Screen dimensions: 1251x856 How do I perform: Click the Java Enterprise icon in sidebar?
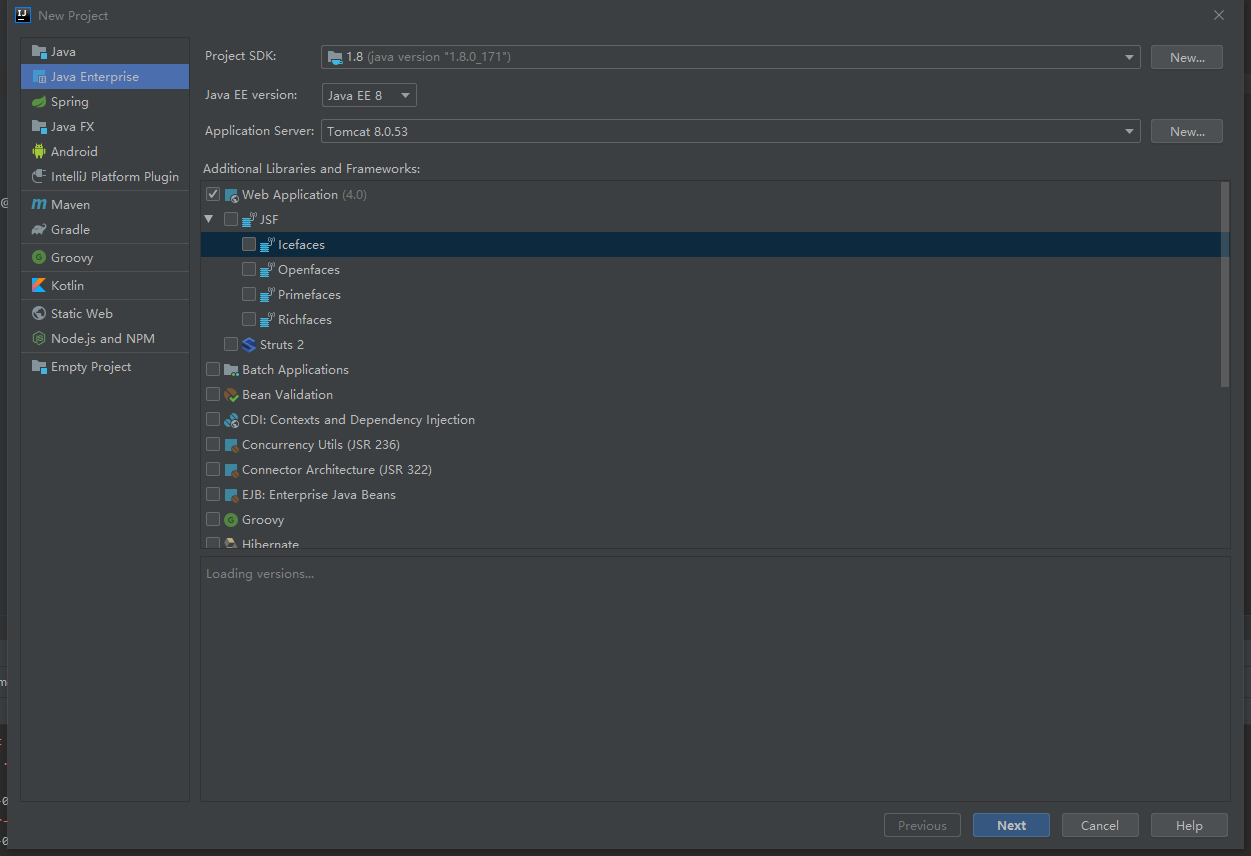coord(39,77)
